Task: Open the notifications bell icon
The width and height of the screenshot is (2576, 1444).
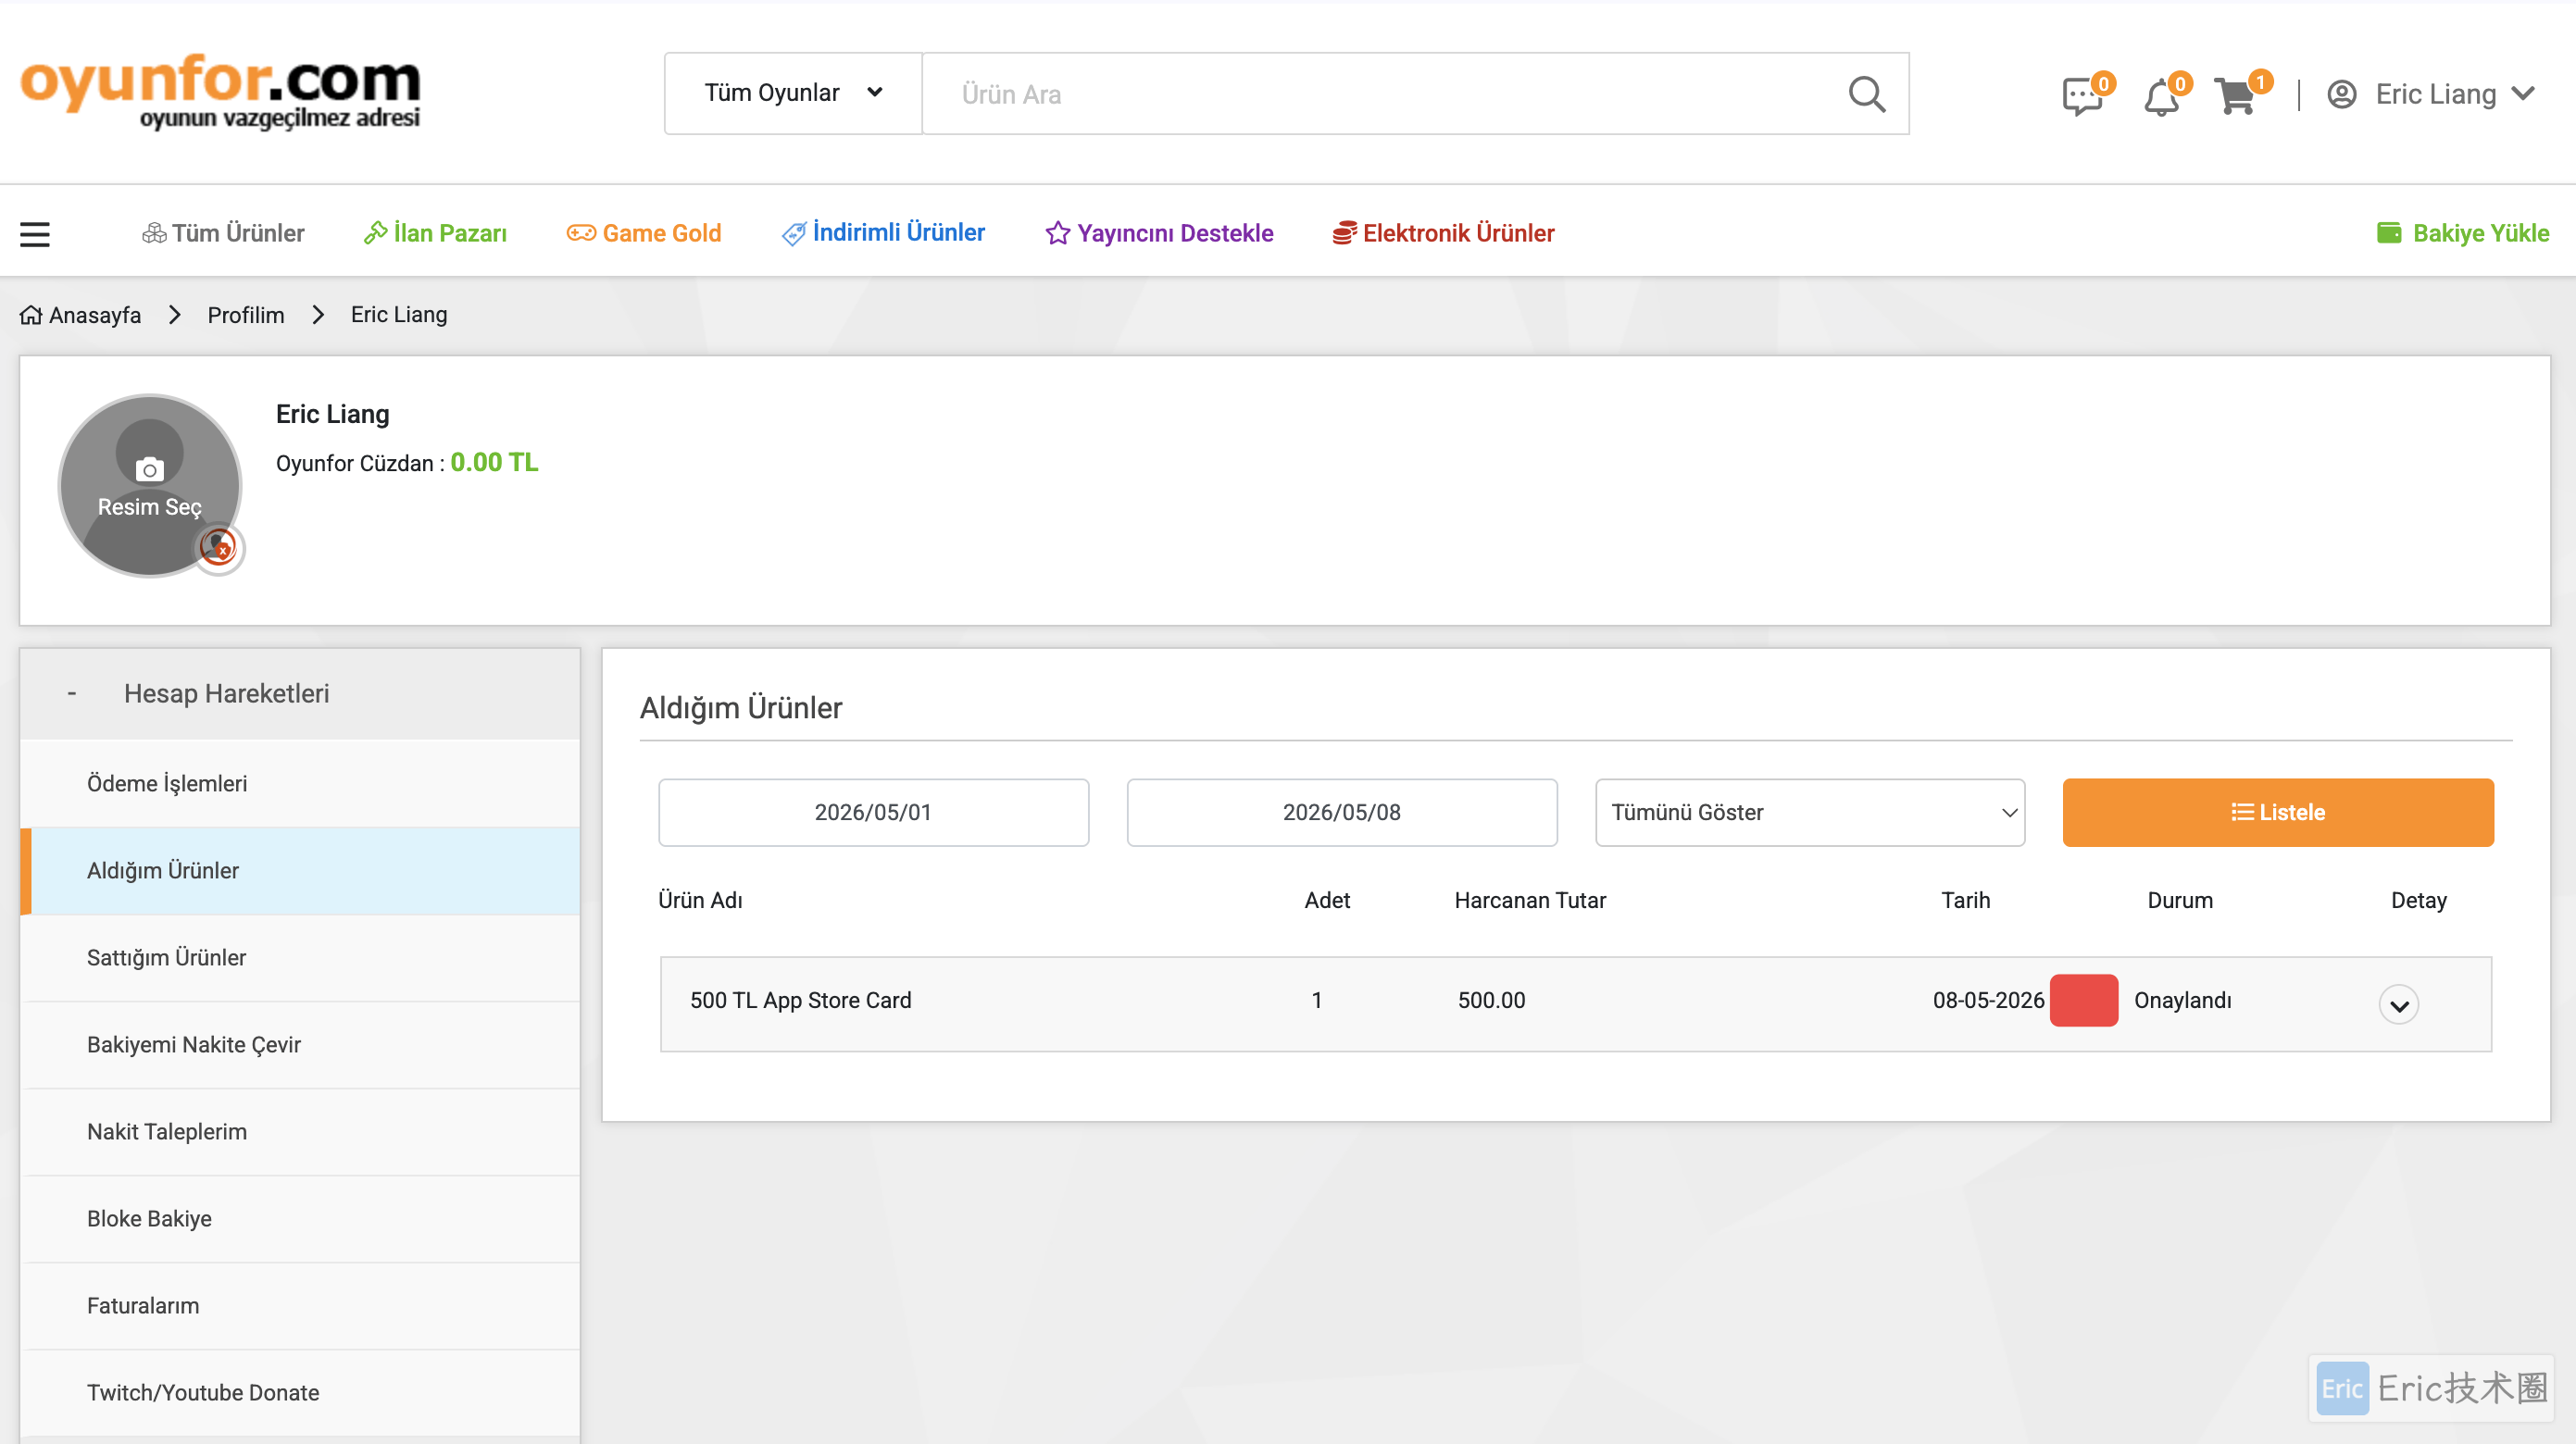Action: click(2163, 96)
